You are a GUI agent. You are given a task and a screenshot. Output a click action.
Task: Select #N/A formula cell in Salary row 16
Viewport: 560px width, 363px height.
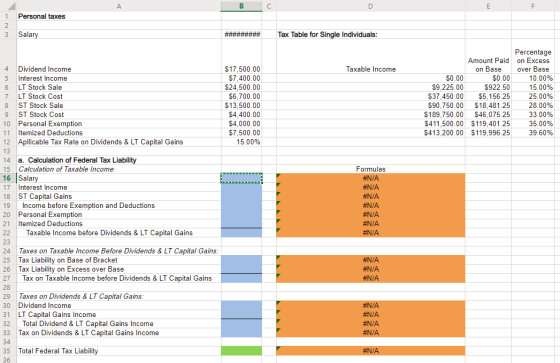coord(370,178)
